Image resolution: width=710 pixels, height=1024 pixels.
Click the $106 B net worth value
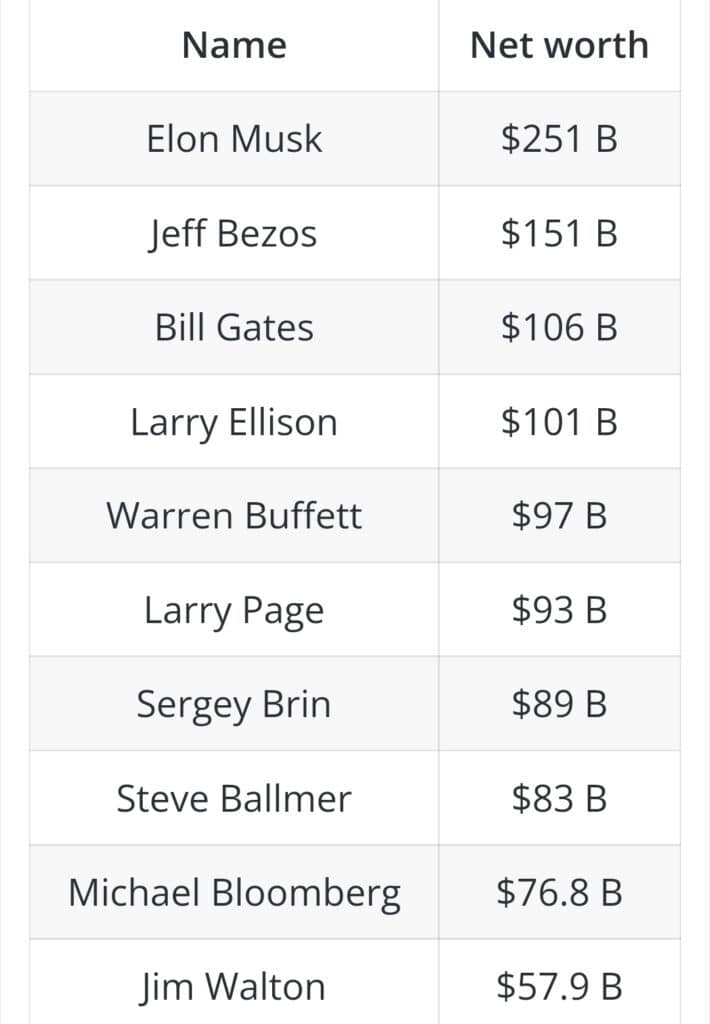coord(559,327)
